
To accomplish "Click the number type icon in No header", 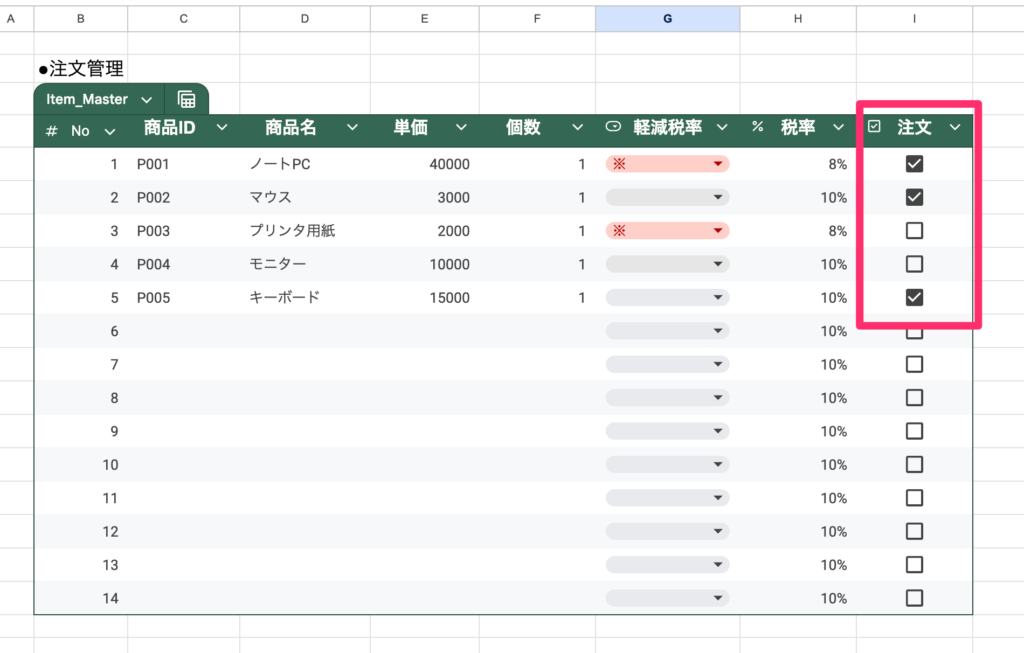I will pos(52,131).
